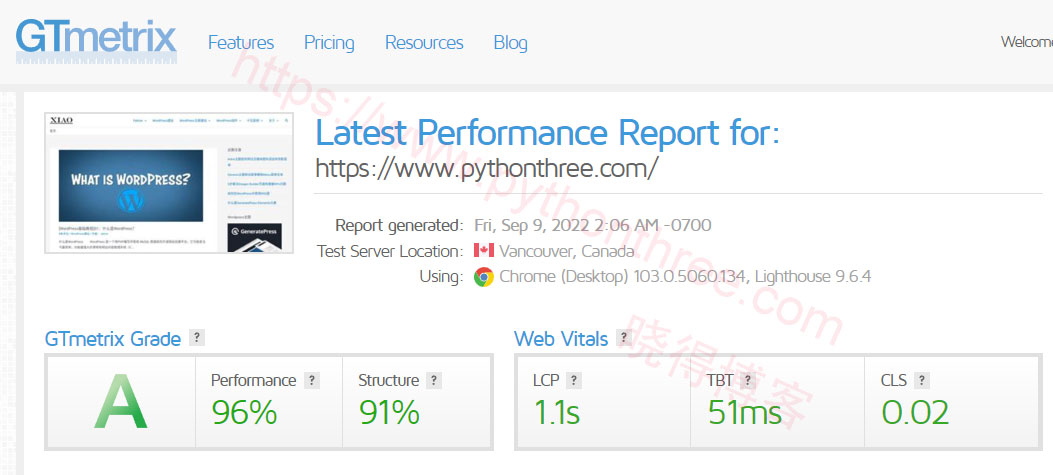Click the 91% Structure score
The width and height of the screenshot is (1053, 475).
pos(389,412)
